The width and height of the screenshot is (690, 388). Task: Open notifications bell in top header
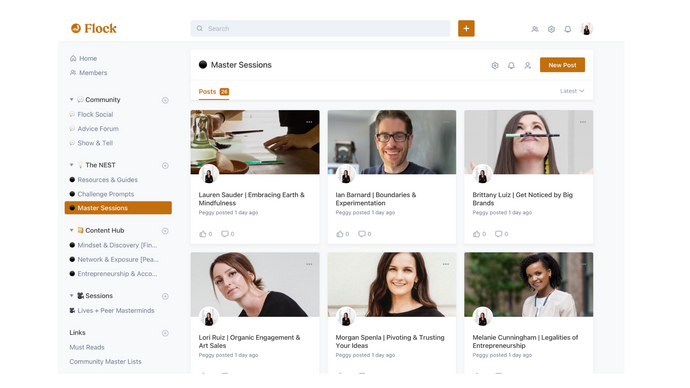coord(568,29)
